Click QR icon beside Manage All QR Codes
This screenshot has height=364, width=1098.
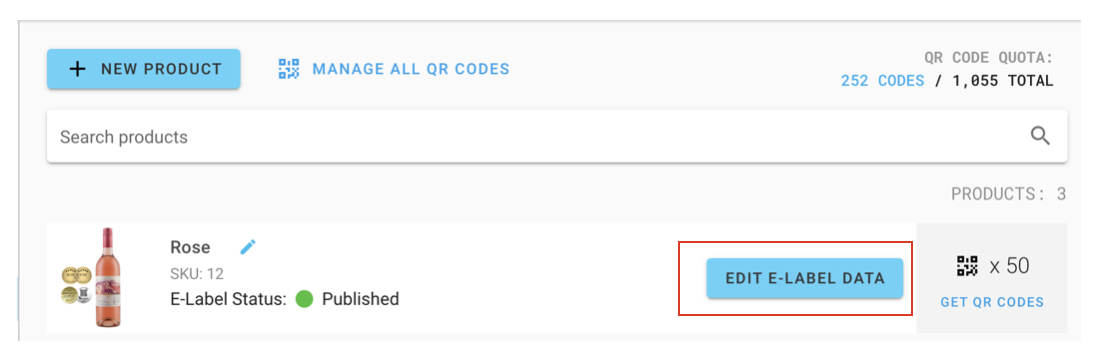[x=289, y=69]
